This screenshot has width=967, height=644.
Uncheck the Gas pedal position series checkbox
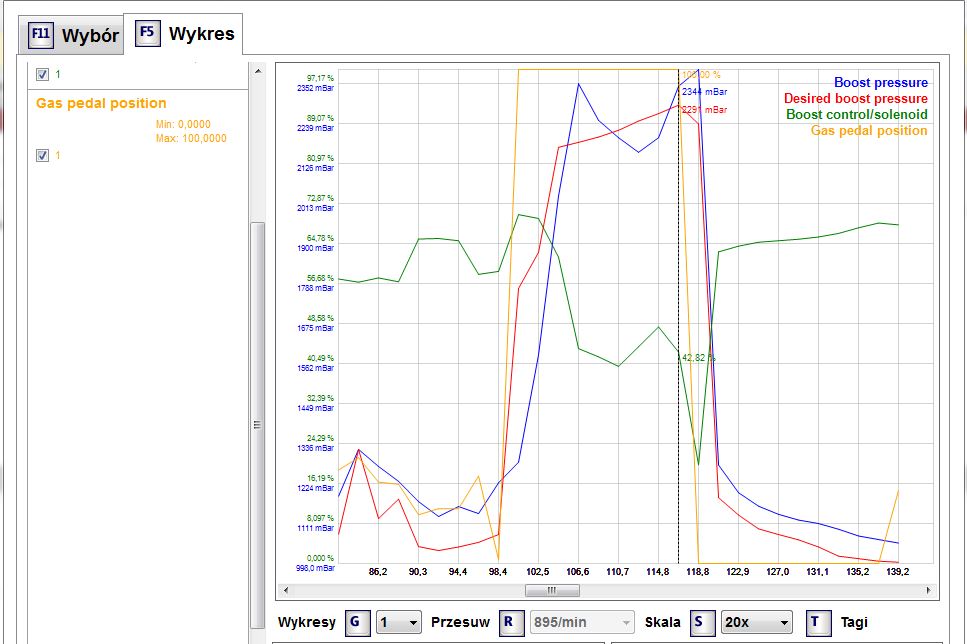click(x=42, y=155)
